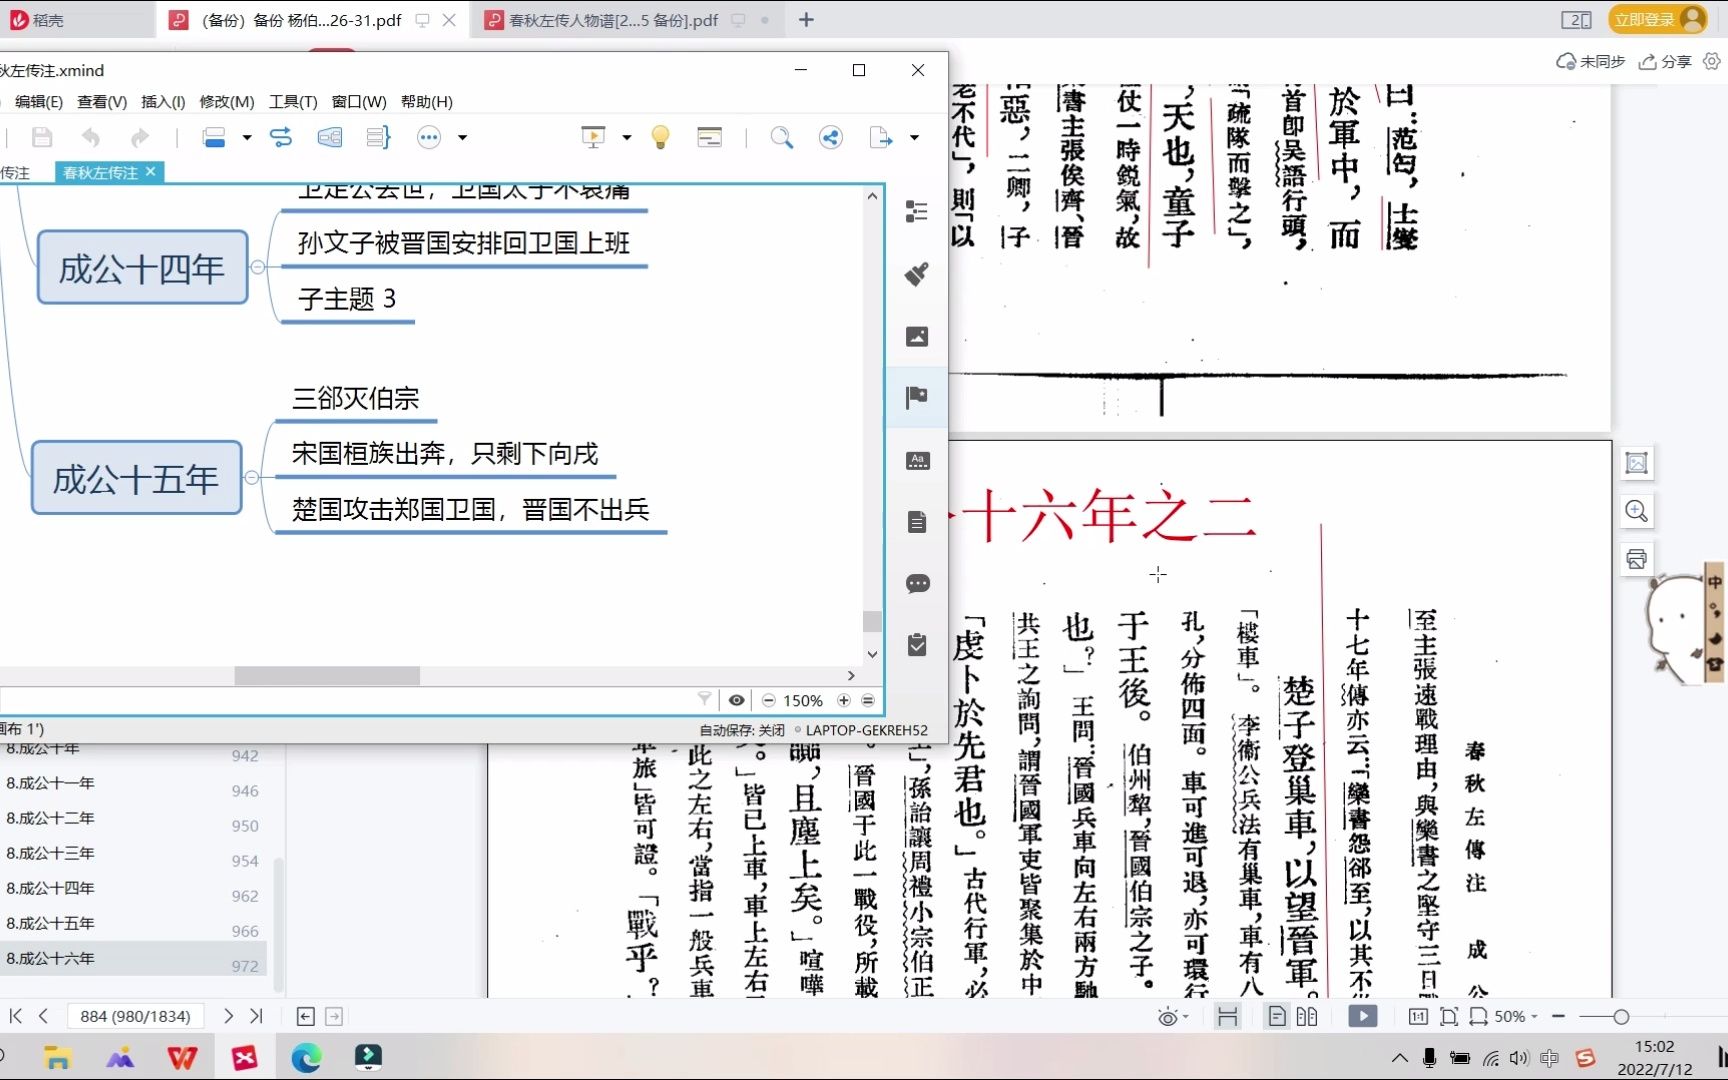Click the Undo arrow in XMind toolbar
Screen dimensions: 1728x1080
point(91,138)
